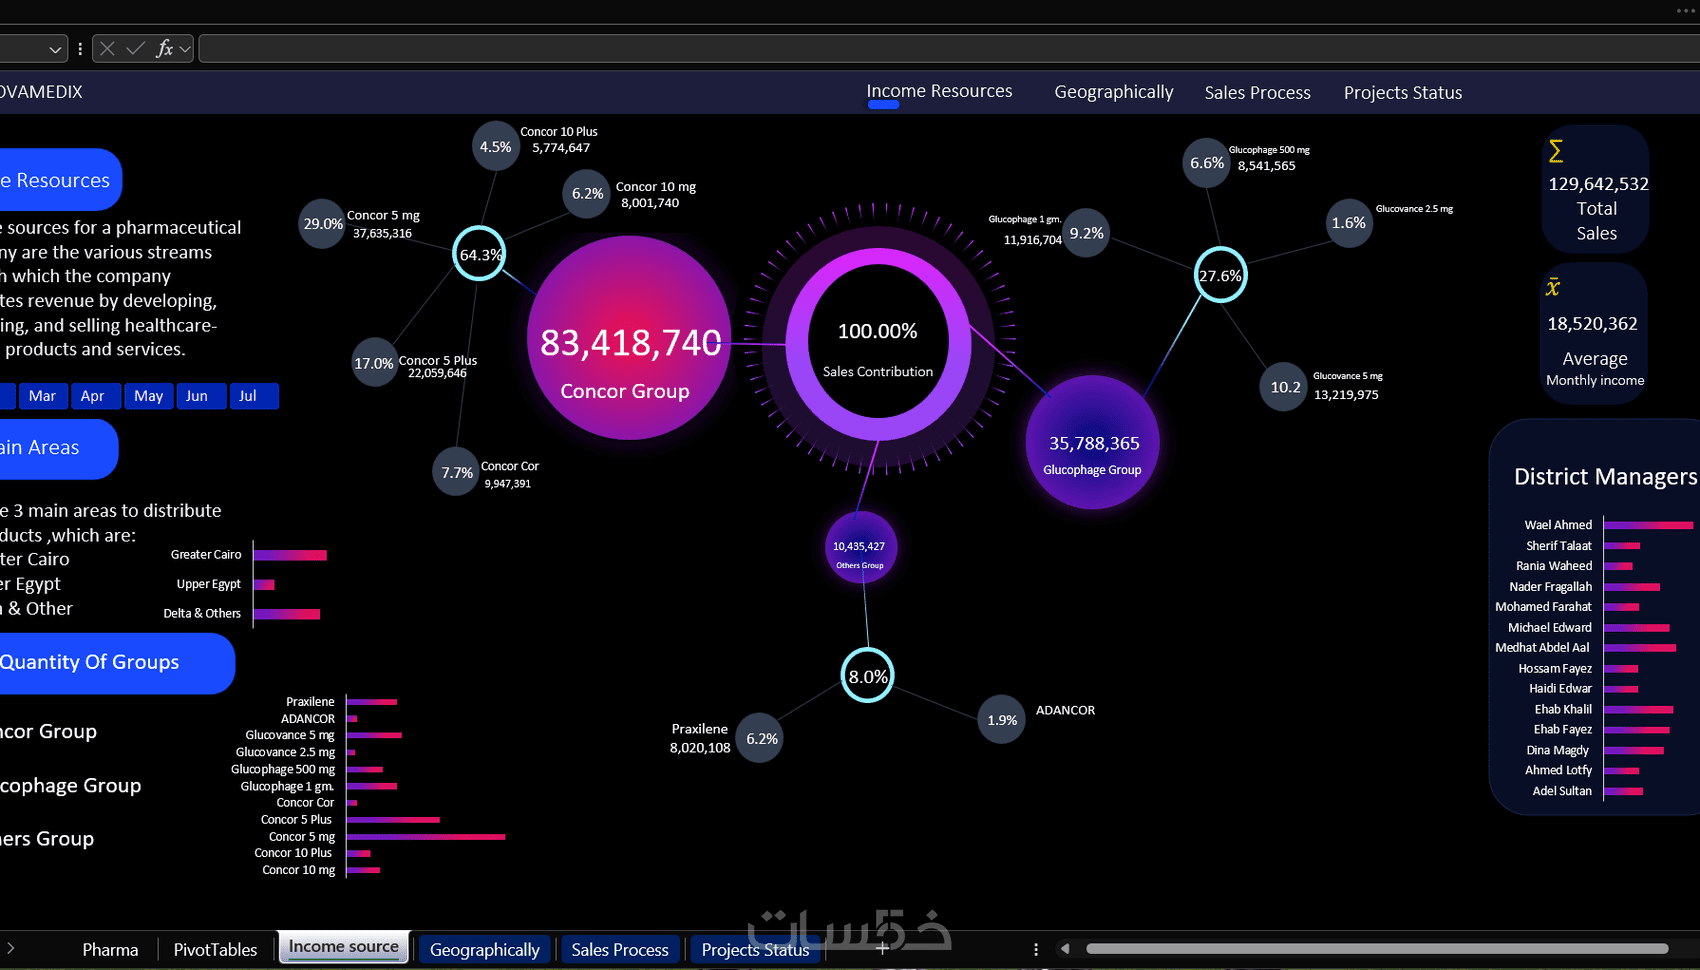Click the sheet tab scroll arrow
The width and height of the screenshot is (1700, 970).
pos(10,948)
